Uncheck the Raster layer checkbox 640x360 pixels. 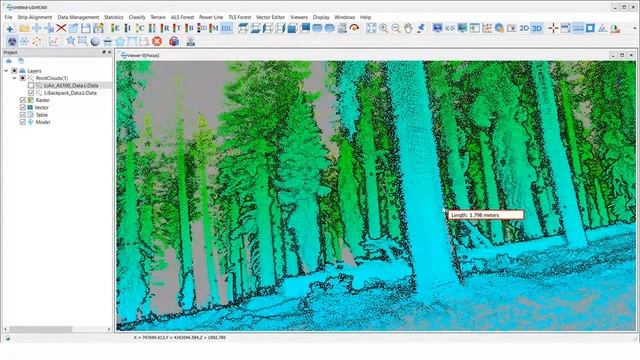coord(22,100)
